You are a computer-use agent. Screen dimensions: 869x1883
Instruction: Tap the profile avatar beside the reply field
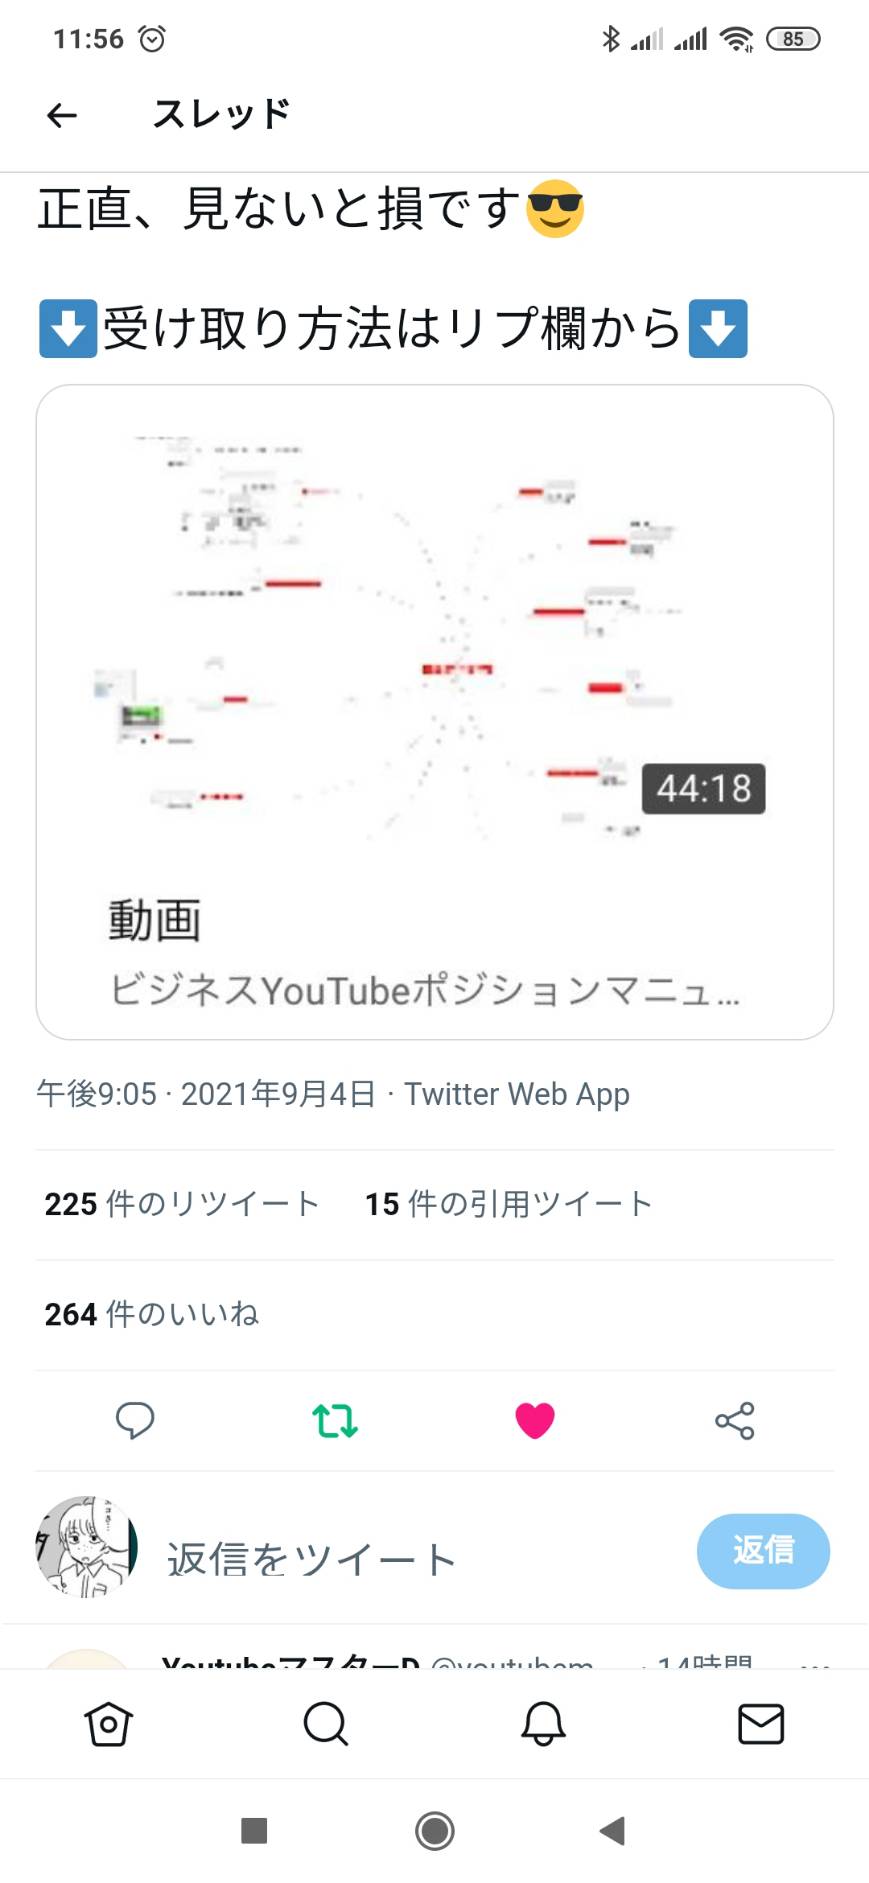(x=86, y=1547)
